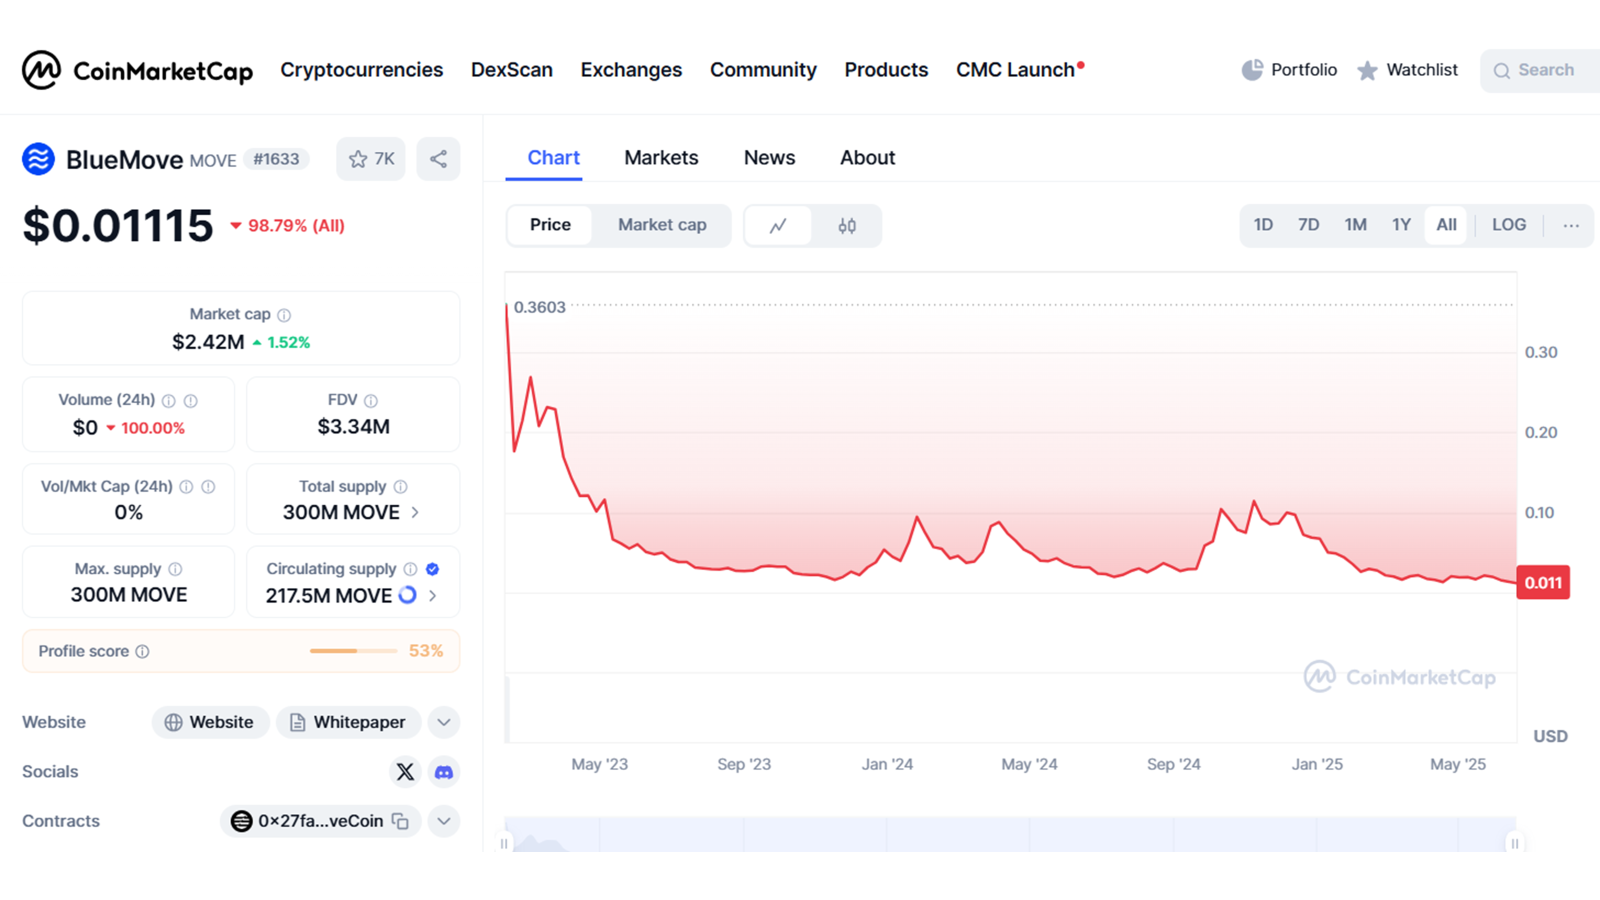Click the $2.42M market cap value
1600x900 pixels.
[208, 342]
